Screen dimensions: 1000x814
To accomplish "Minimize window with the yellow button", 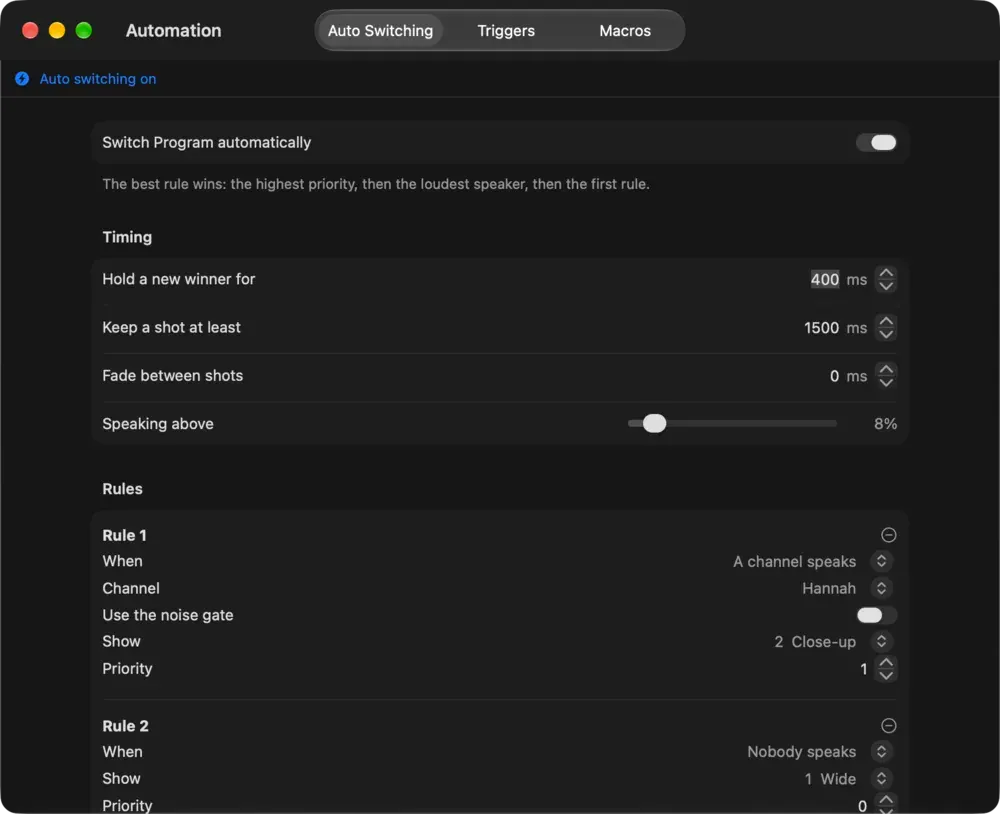I will pos(57,31).
